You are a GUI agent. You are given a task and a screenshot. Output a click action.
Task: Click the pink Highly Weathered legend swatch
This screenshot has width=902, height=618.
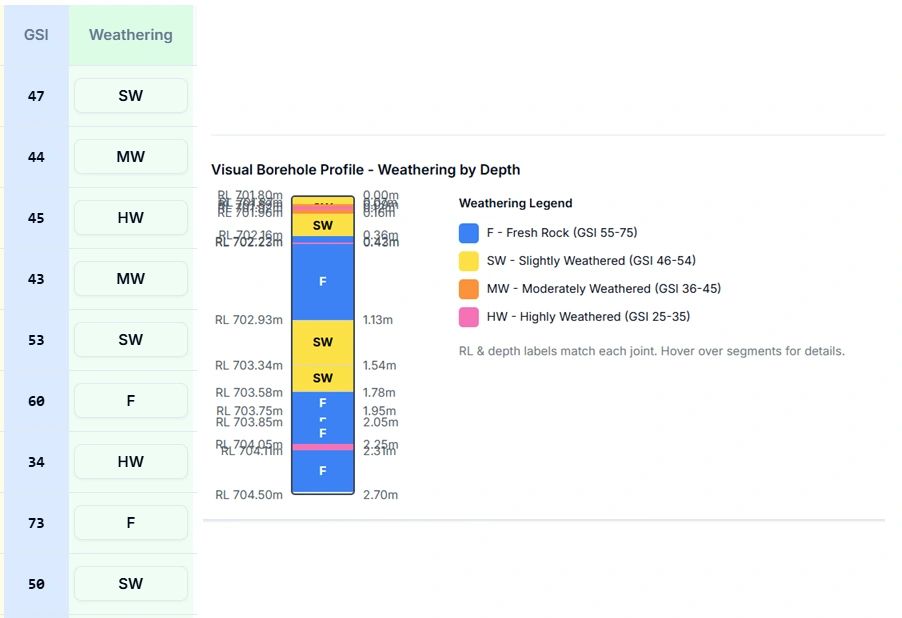(468, 317)
